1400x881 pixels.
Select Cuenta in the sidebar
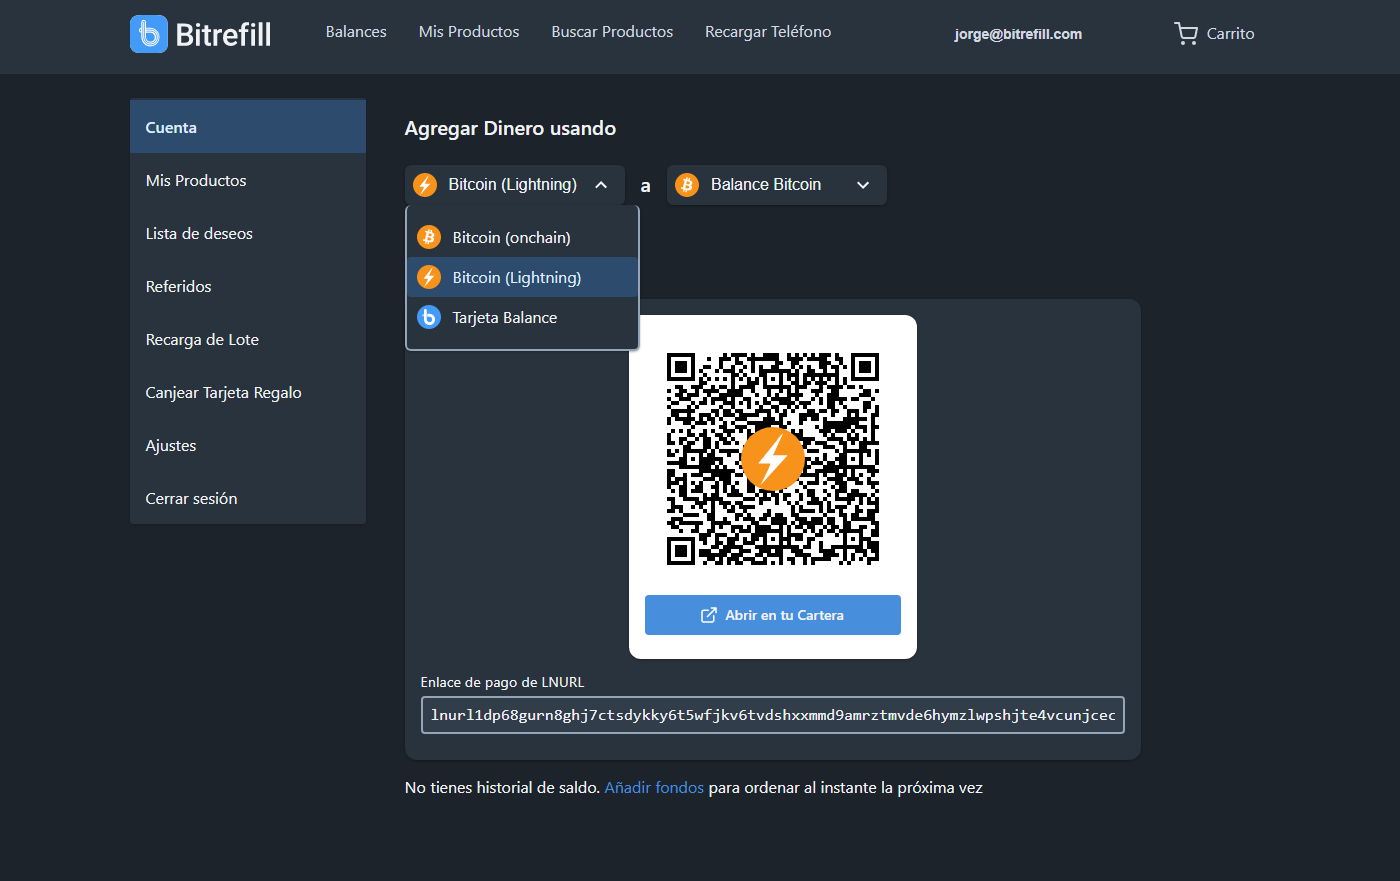point(248,127)
